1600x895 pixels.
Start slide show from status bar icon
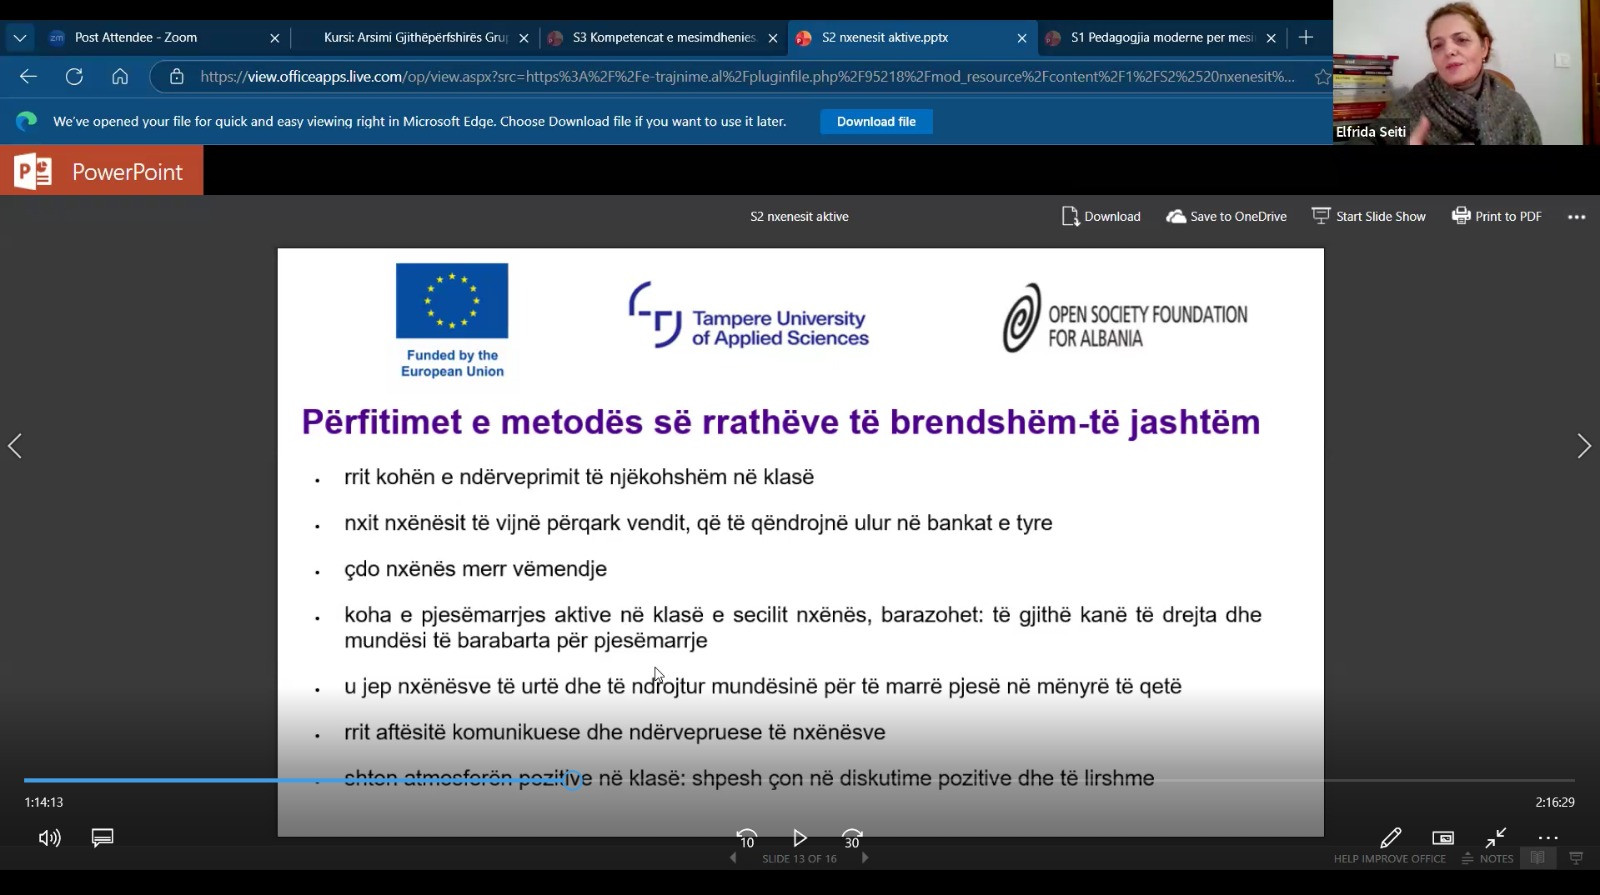(1577, 858)
